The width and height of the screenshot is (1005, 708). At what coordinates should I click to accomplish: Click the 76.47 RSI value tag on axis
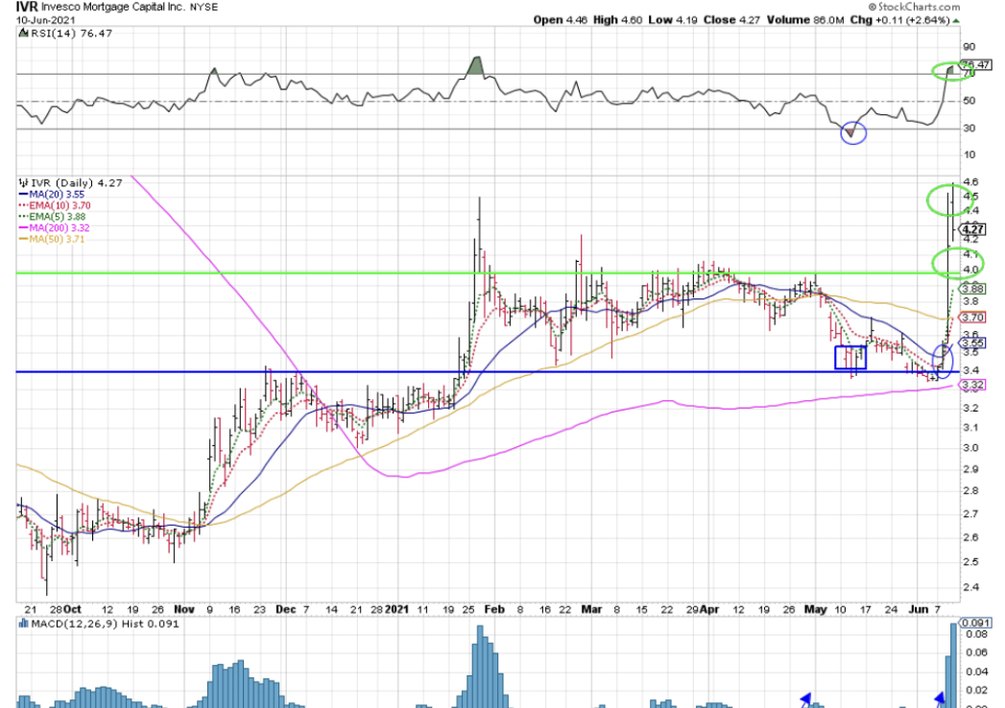pyautogui.click(x=976, y=65)
